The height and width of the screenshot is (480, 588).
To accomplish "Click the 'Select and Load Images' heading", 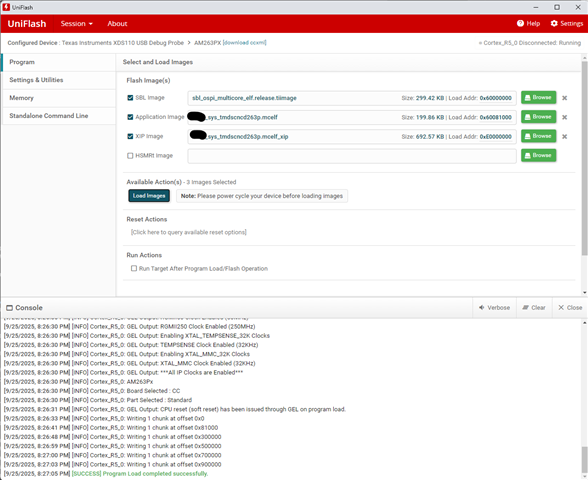I will [x=158, y=62].
